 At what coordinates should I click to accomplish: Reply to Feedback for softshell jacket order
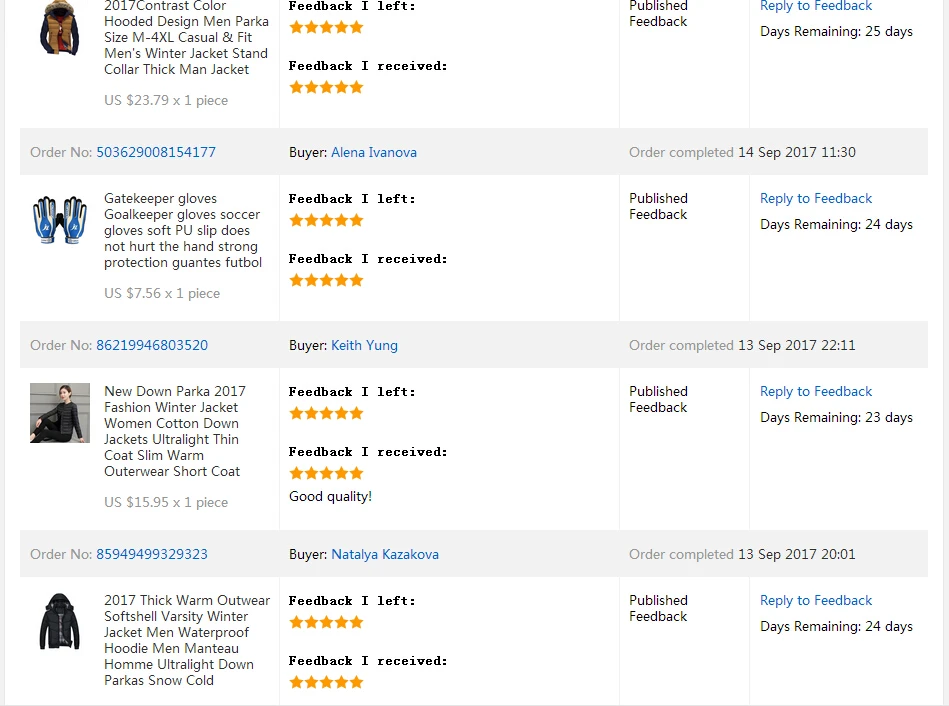coord(815,600)
